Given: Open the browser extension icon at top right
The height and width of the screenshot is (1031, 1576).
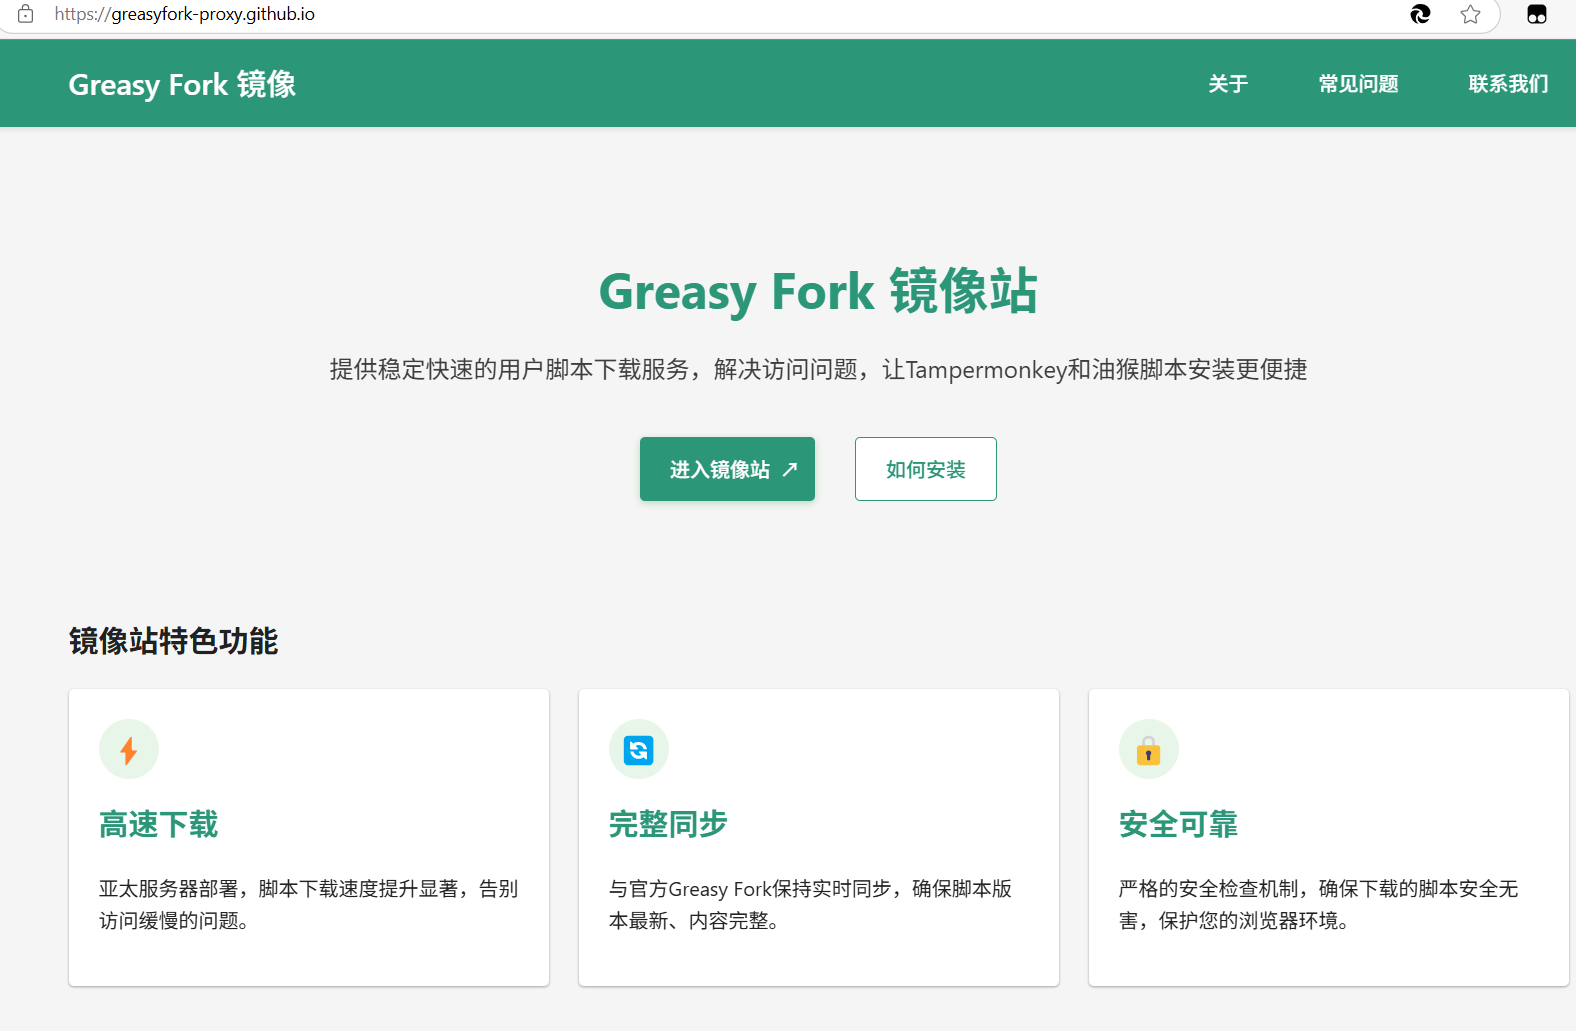Looking at the screenshot, I should coord(1537,14).
